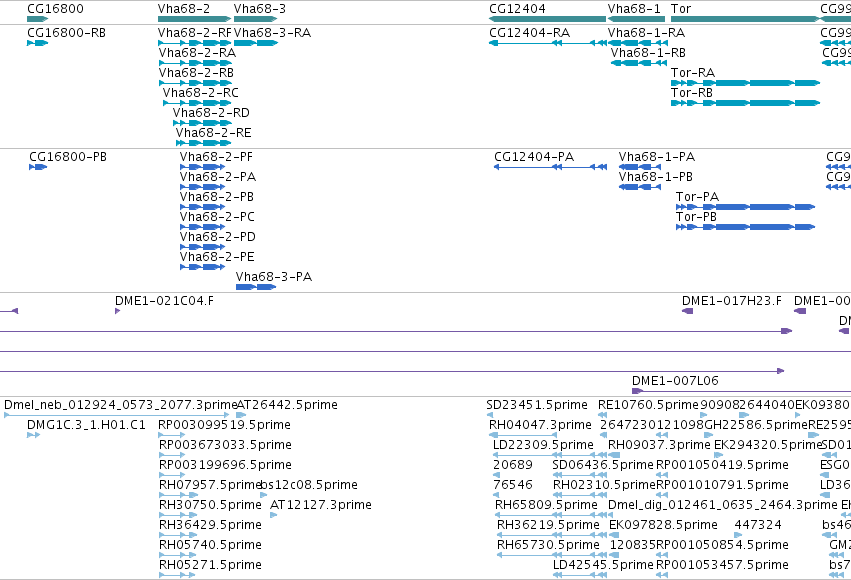Select EST RH09037.3prime
The width and height of the screenshot is (851, 580).
pos(613,455)
